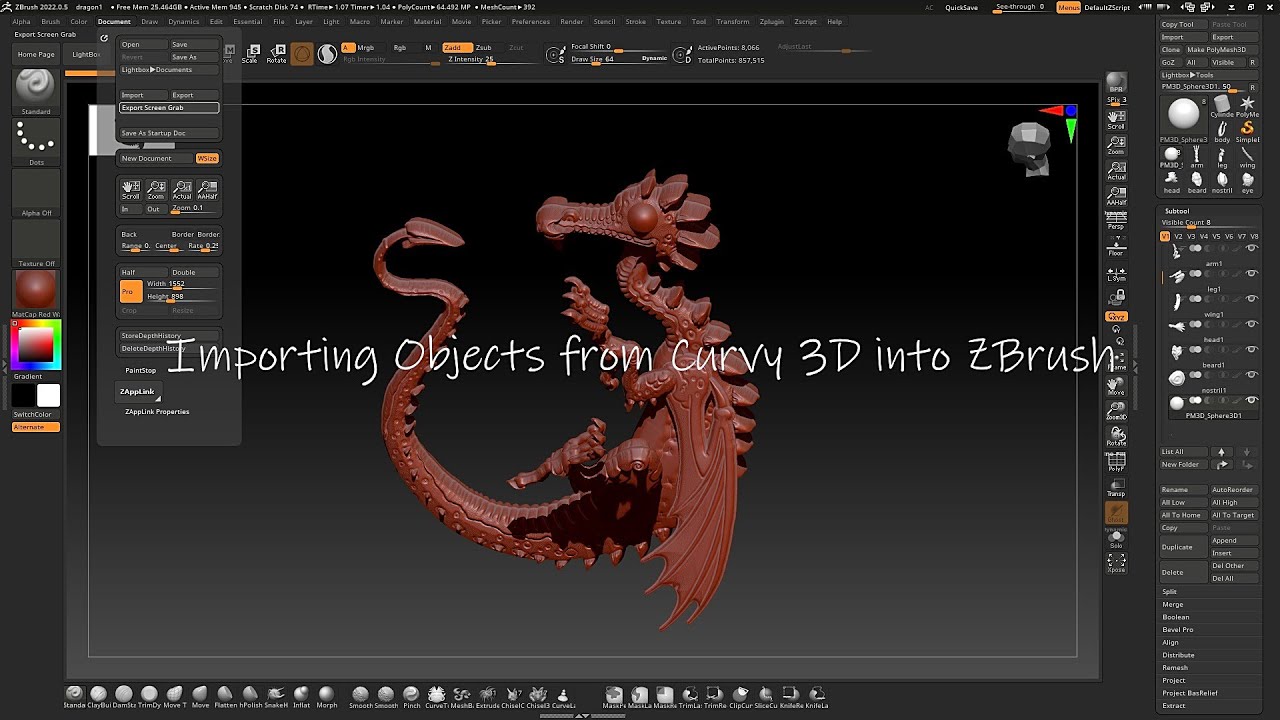
Task: Click the Home Page button
Action: 36,54
